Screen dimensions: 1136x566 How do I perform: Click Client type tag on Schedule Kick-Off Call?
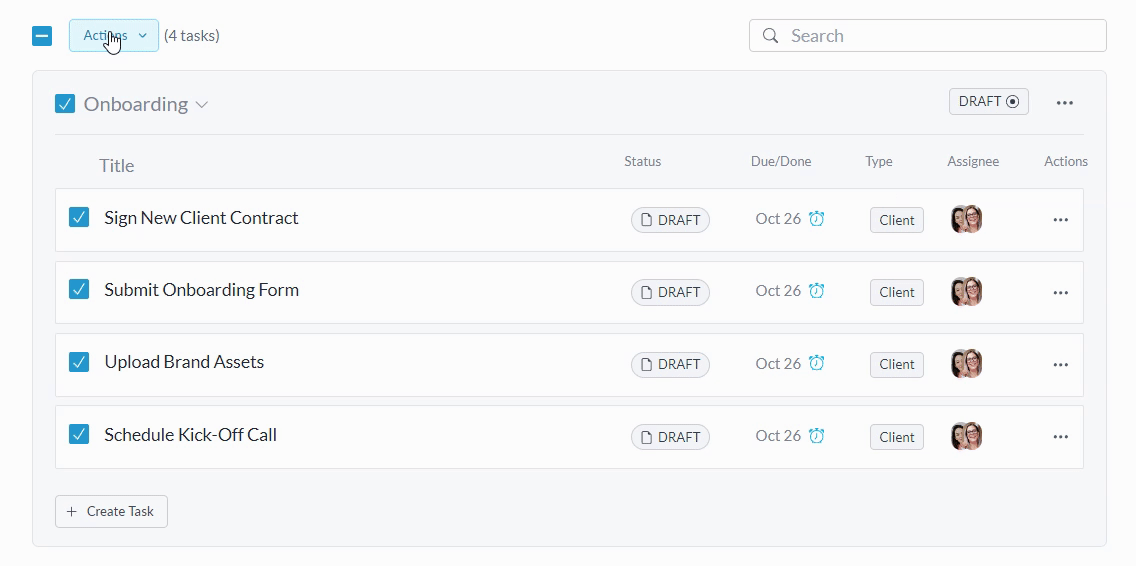click(896, 437)
